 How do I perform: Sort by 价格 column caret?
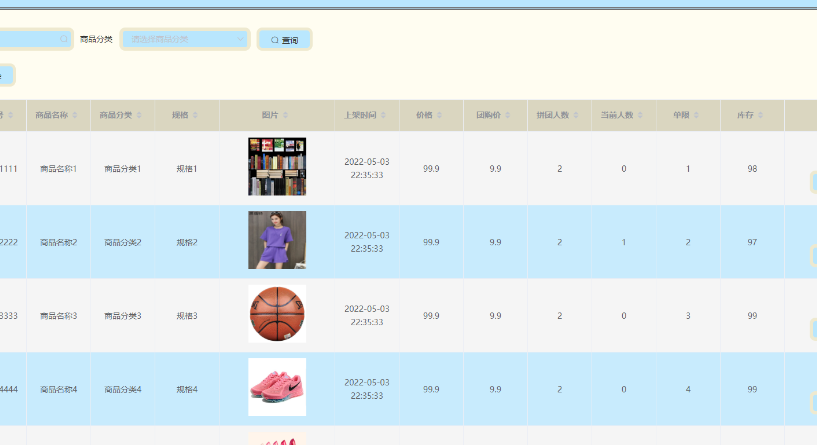pyautogui.click(x=439, y=115)
